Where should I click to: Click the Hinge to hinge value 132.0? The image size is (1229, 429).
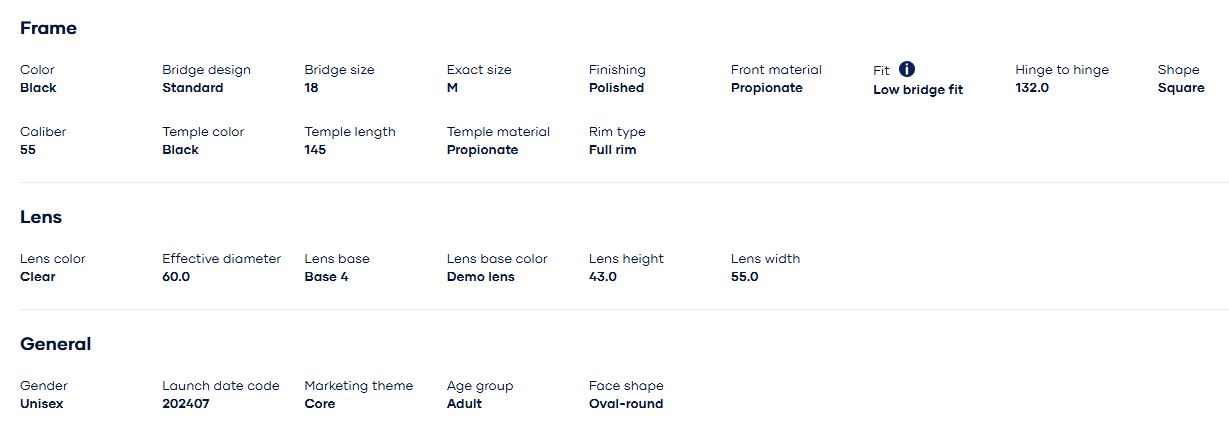tap(1032, 88)
